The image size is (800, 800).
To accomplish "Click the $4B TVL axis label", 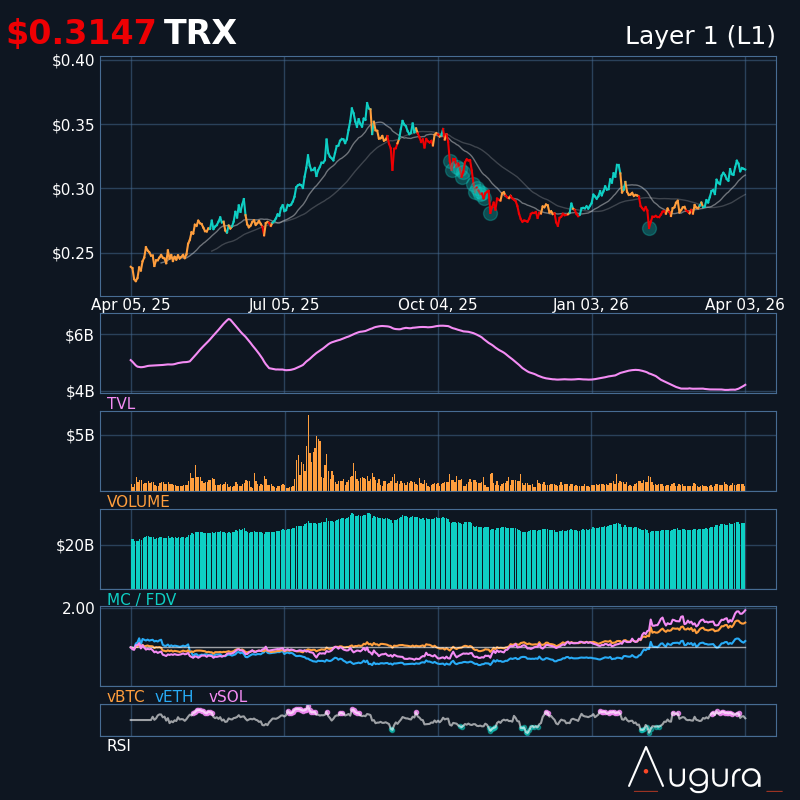I will (x=80, y=391).
